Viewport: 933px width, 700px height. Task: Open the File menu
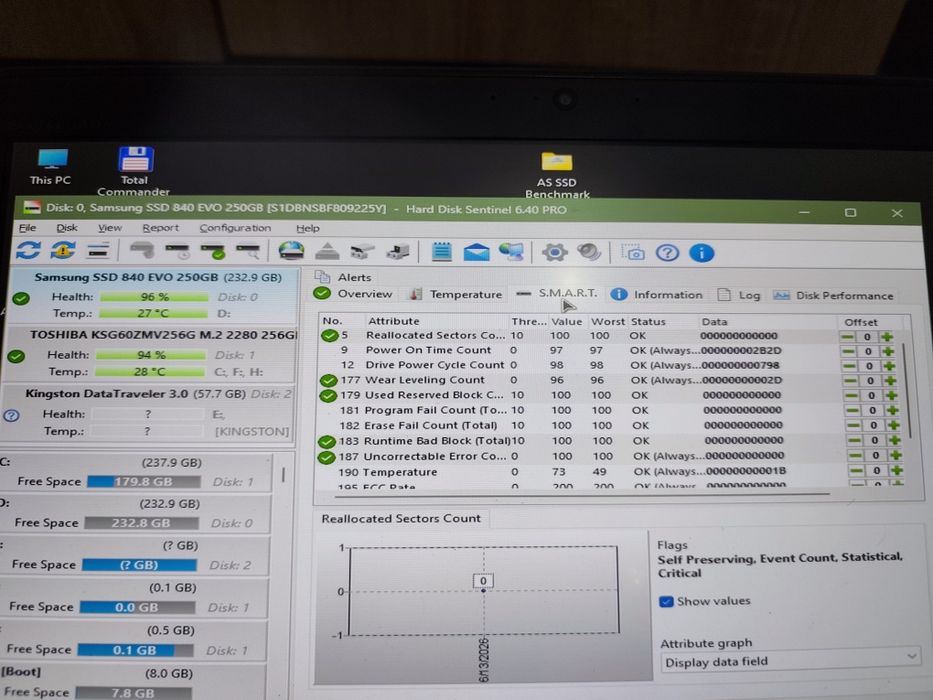[x=27, y=228]
